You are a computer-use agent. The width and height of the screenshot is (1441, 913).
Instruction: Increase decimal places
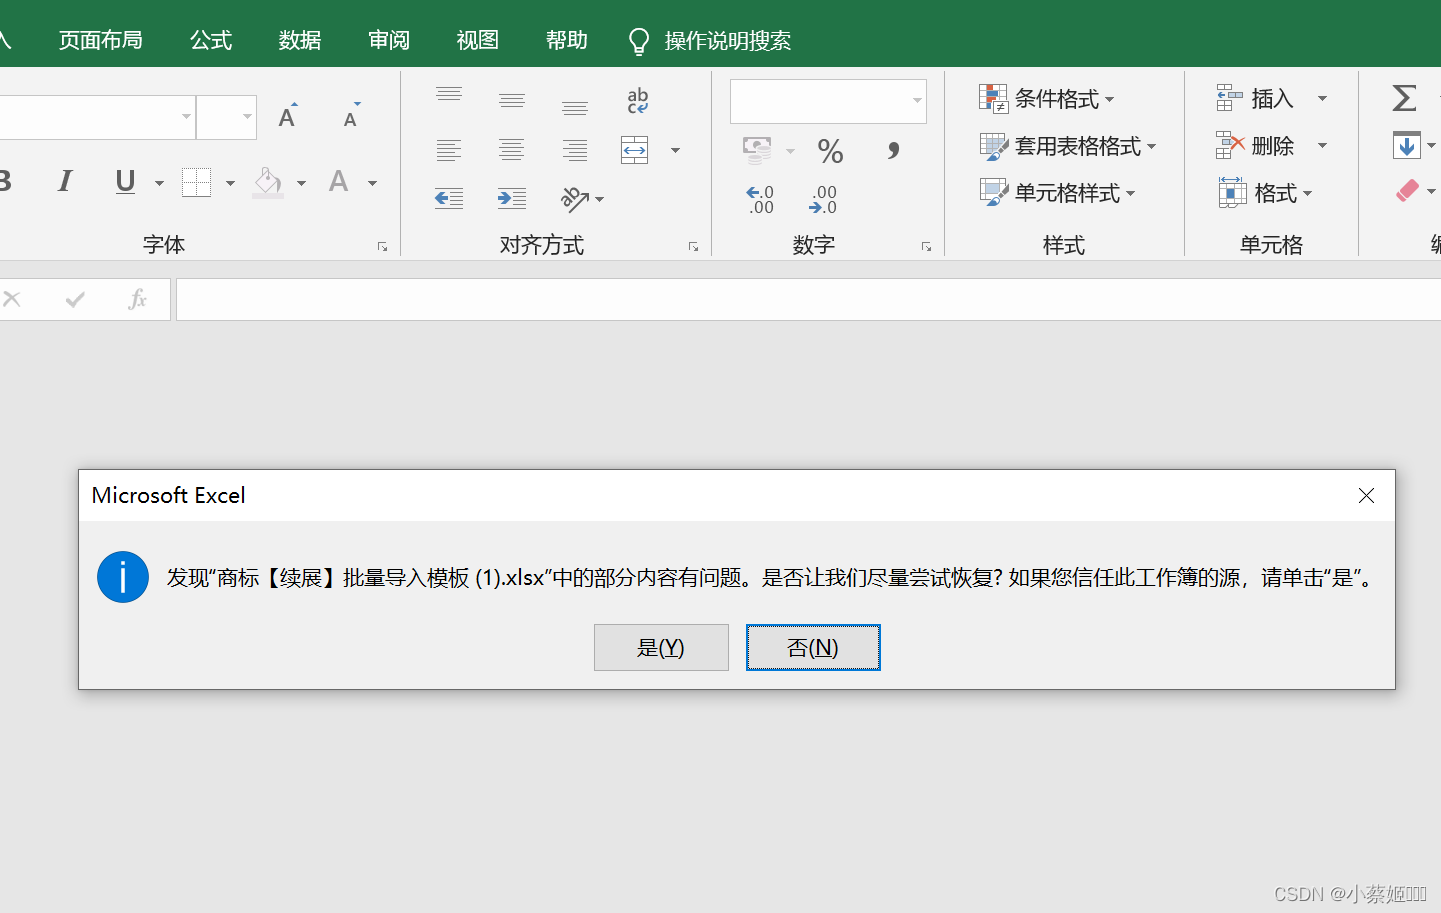point(760,199)
